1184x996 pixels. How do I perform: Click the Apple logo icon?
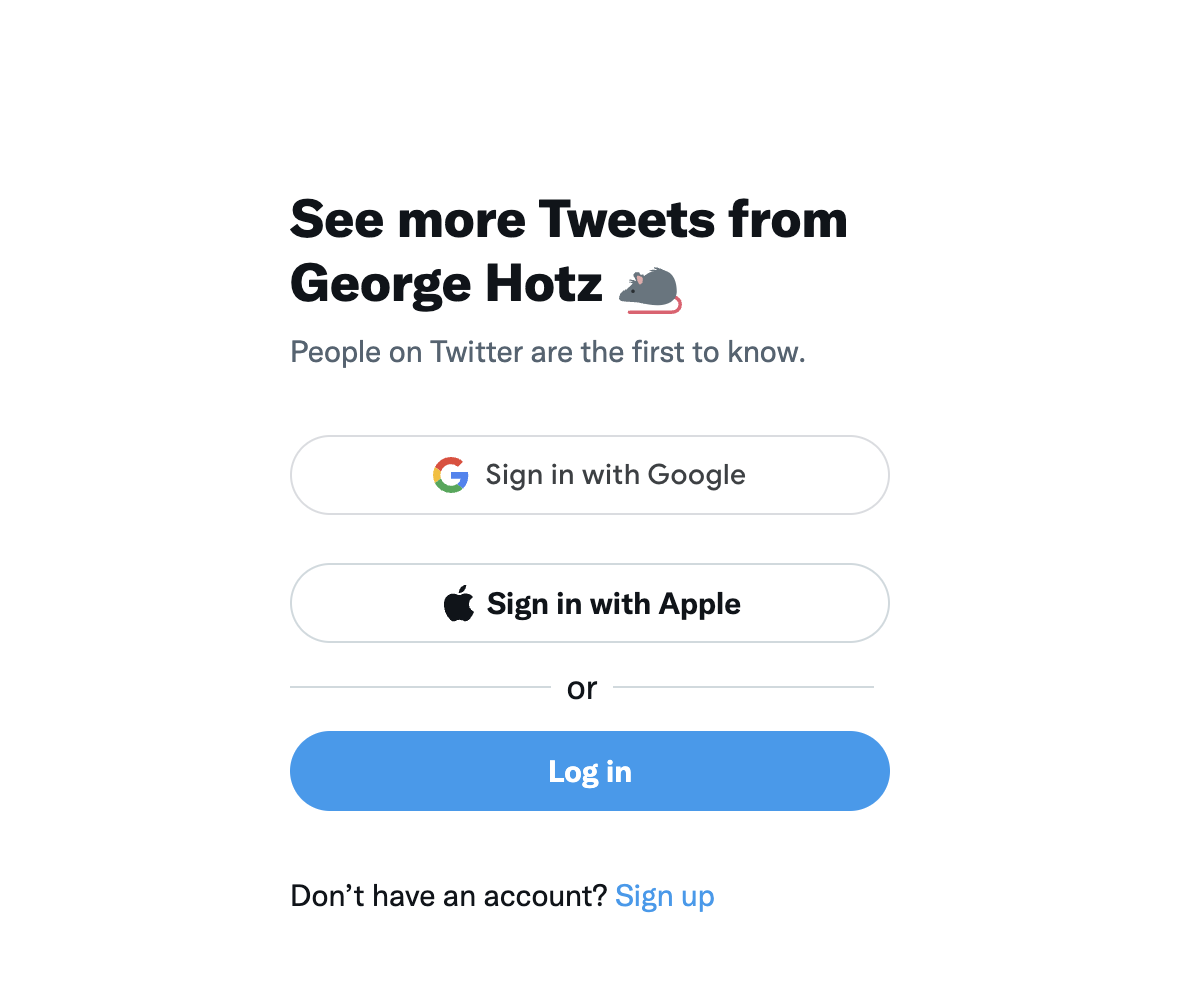click(x=459, y=603)
